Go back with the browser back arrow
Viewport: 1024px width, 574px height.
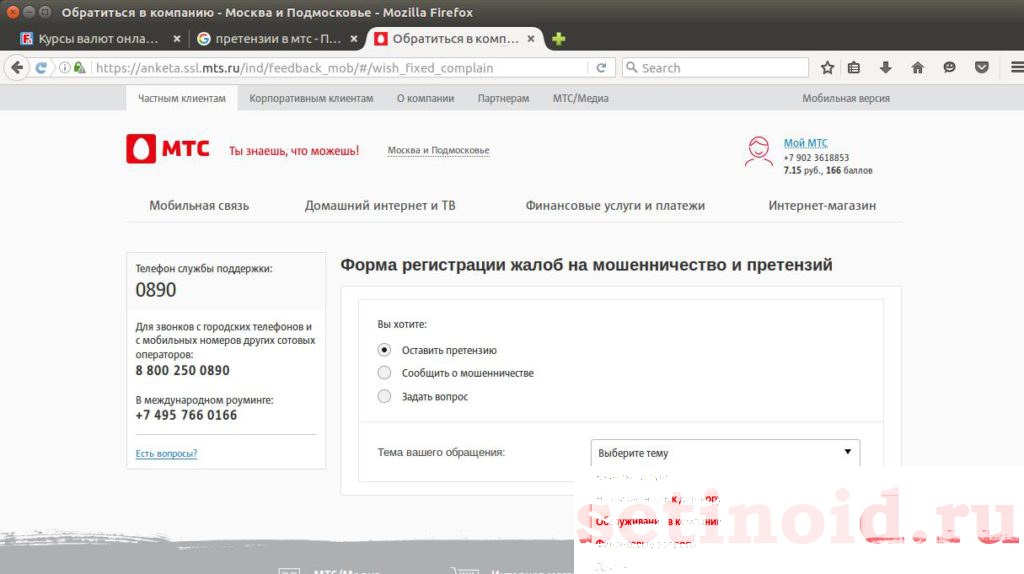click(x=17, y=67)
